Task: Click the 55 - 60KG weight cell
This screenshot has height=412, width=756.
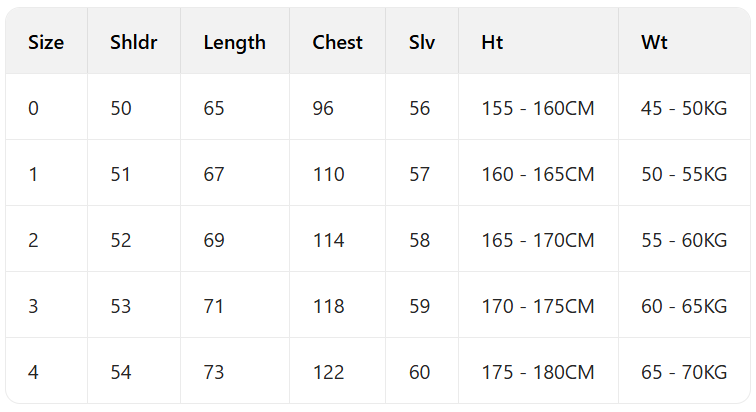Action: point(684,240)
